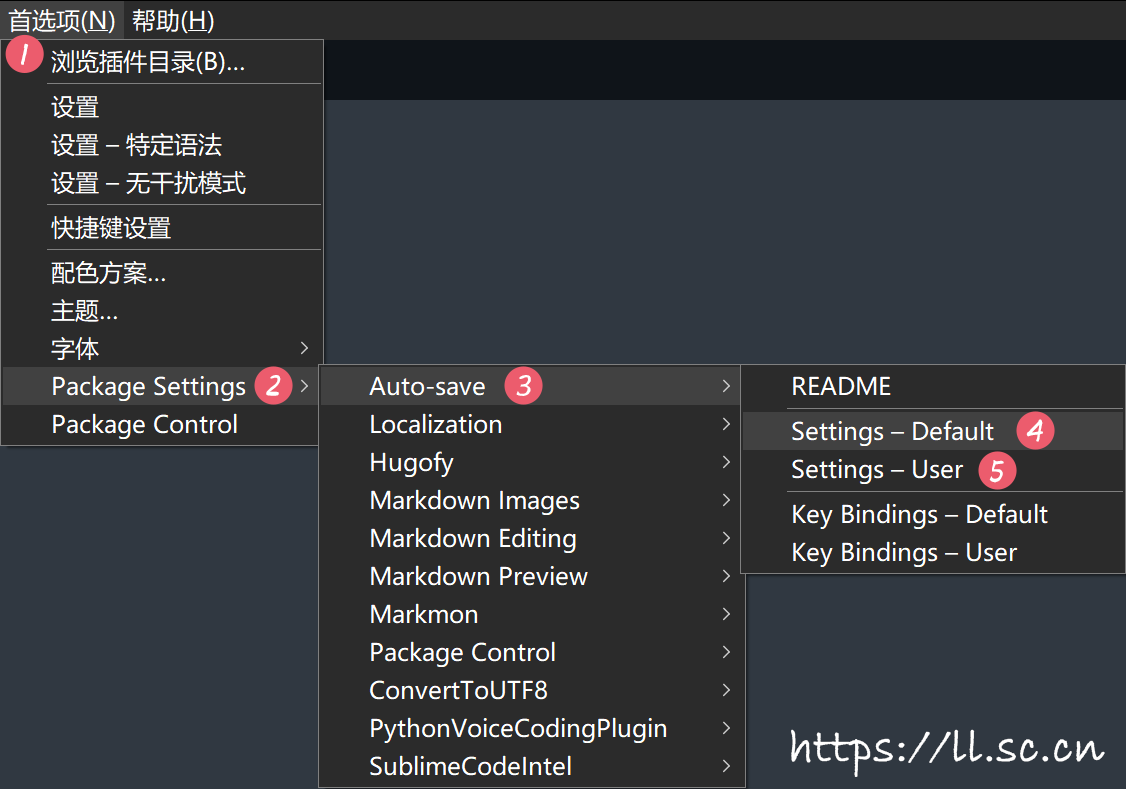Open 设置 – 特定语法 option
The height and width of the screenshot is (789, 1126).
(136, 145)
